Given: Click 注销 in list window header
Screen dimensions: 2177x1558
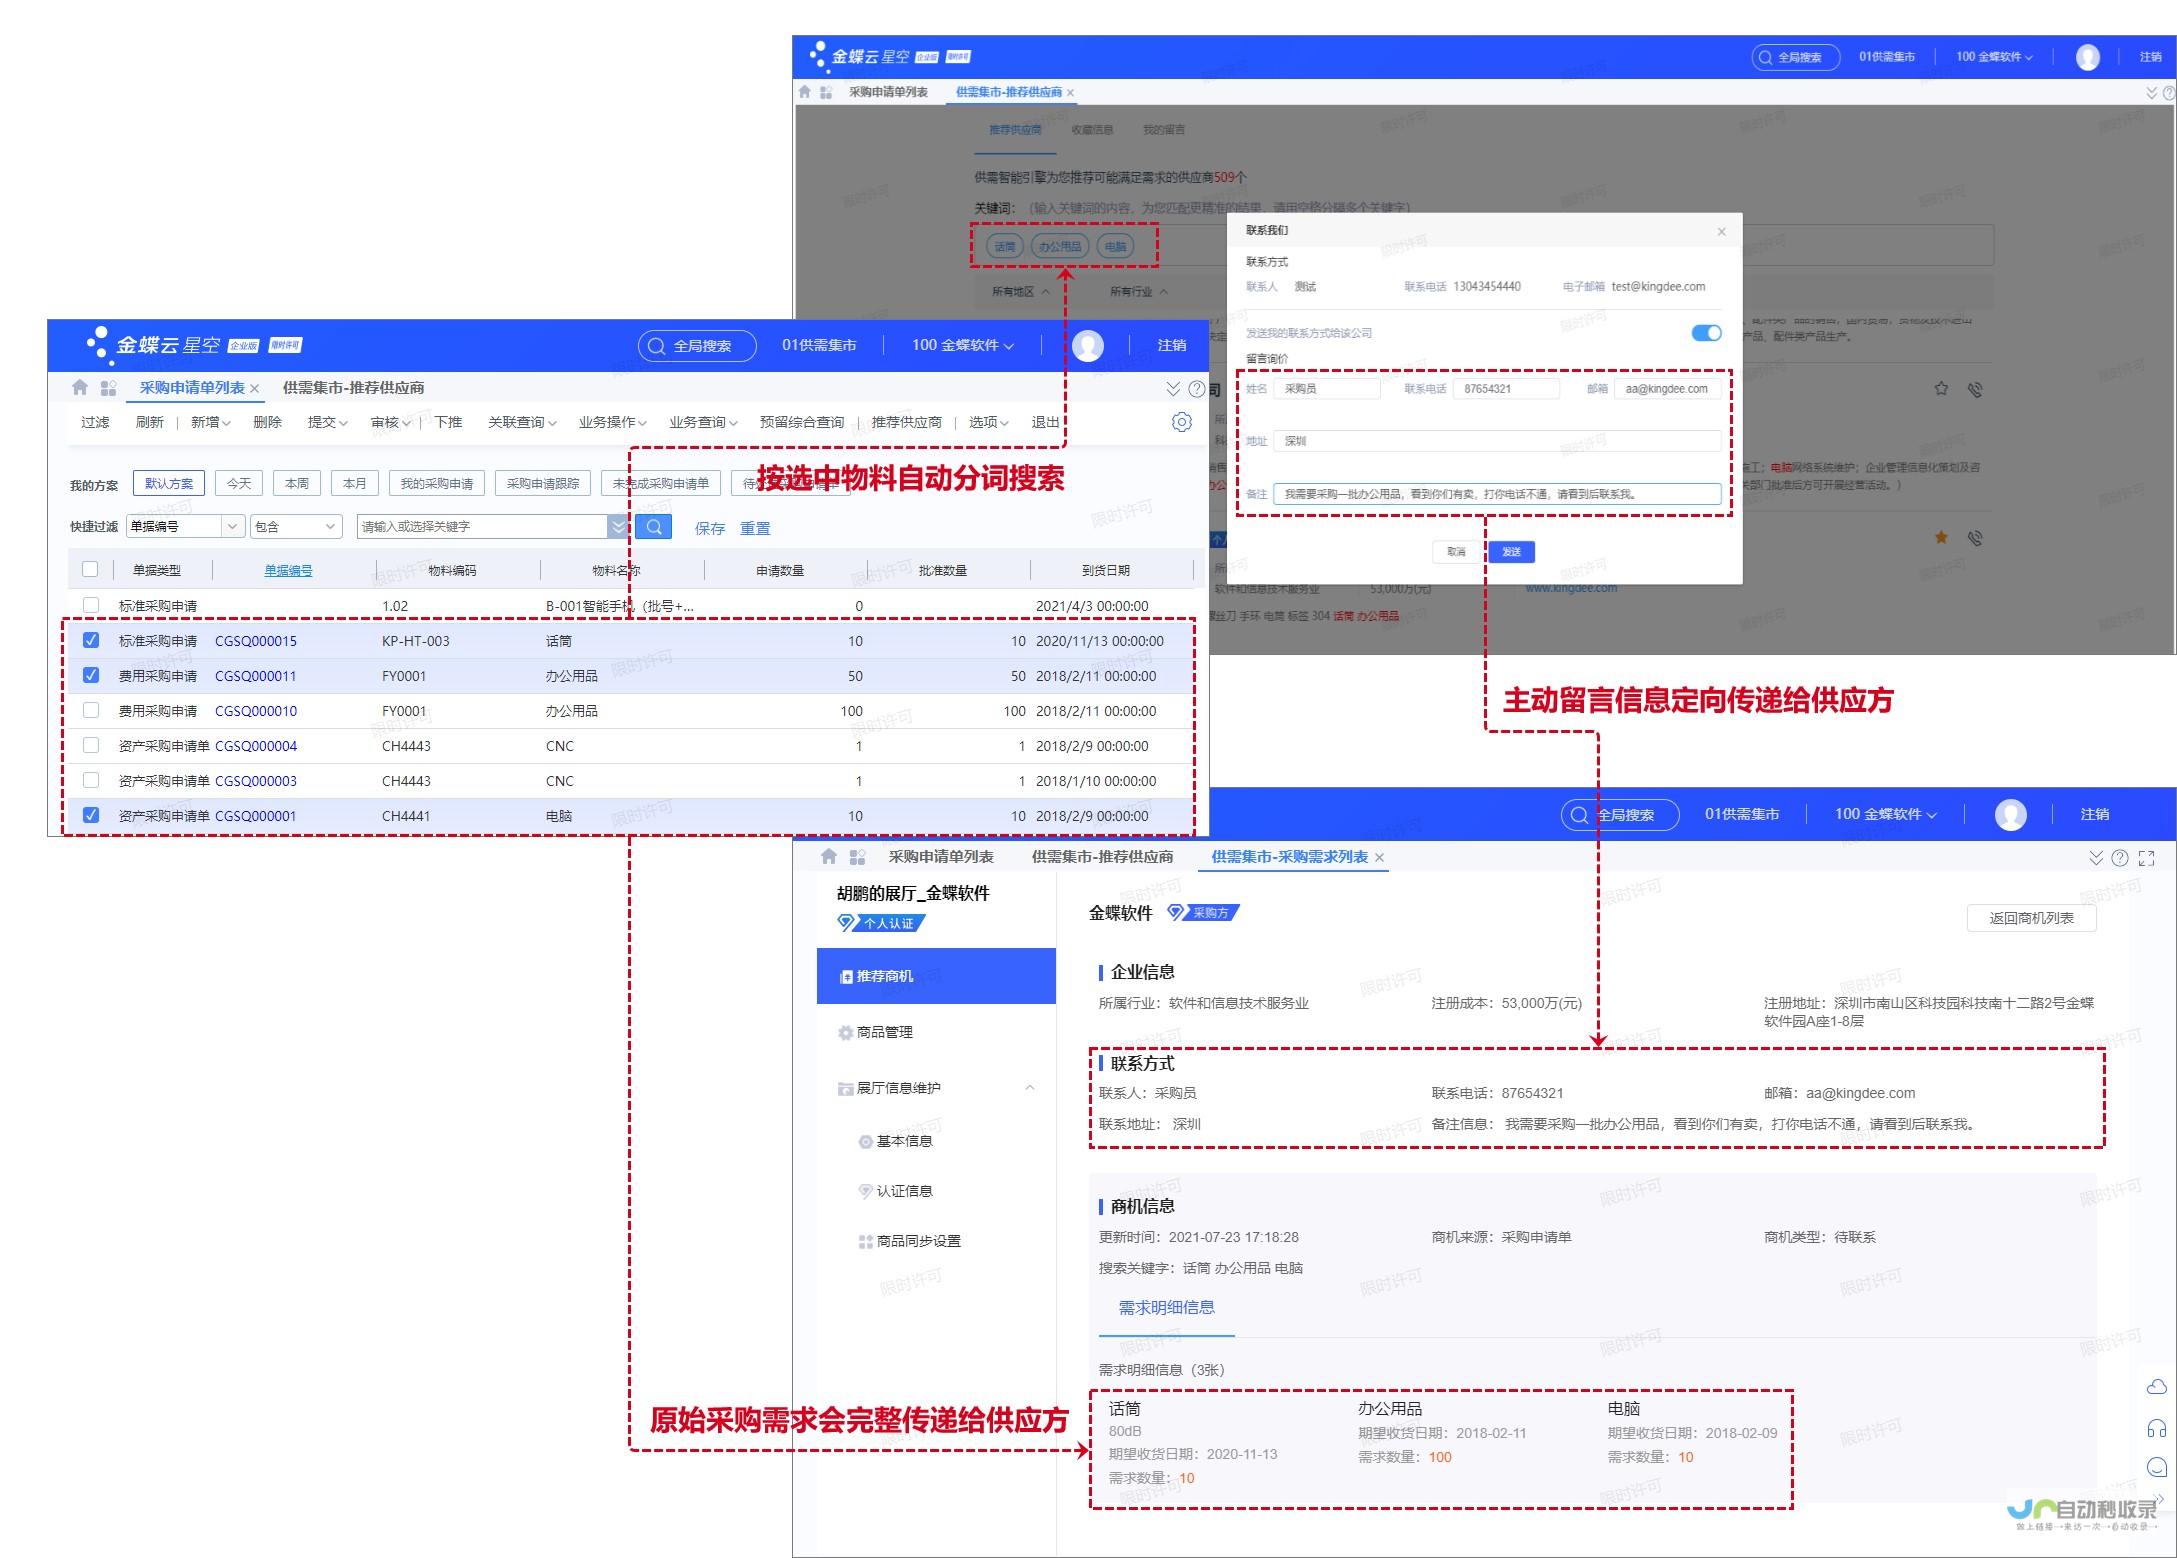Looking at the screenshot, I should coord(1171,345).
